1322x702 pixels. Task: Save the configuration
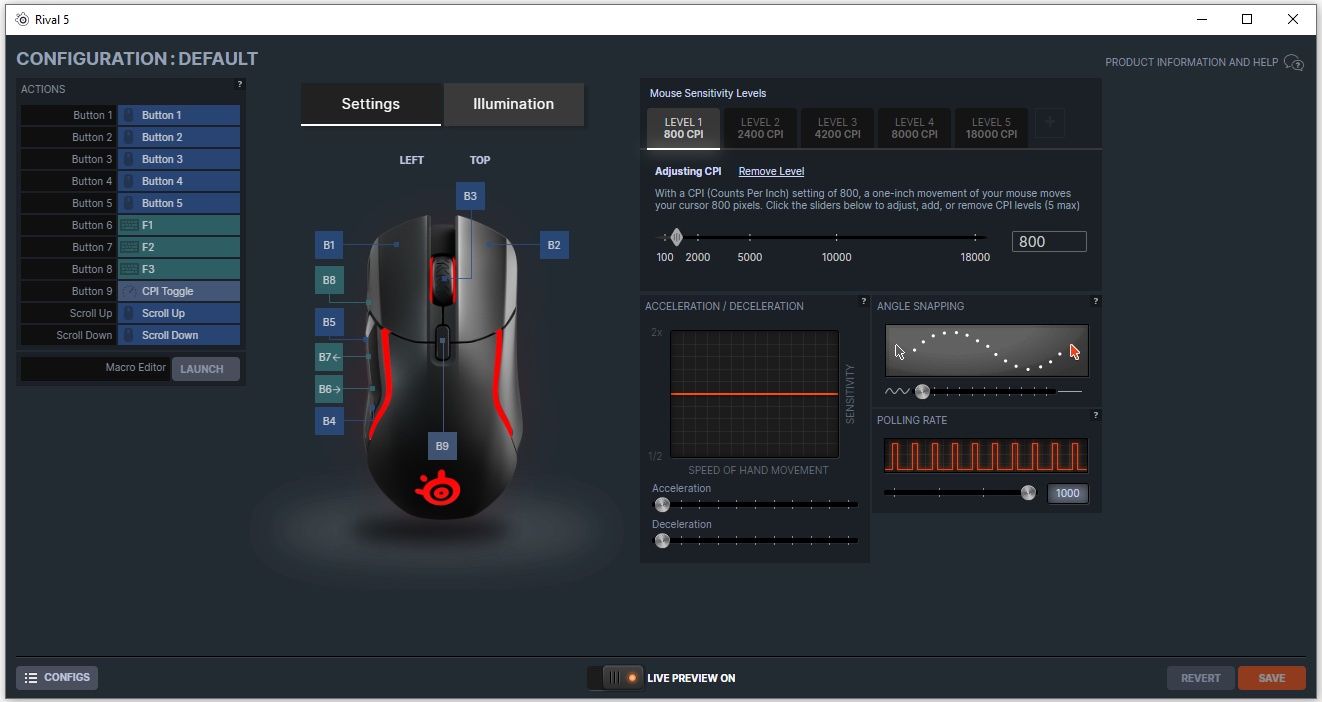[1272, 678]
